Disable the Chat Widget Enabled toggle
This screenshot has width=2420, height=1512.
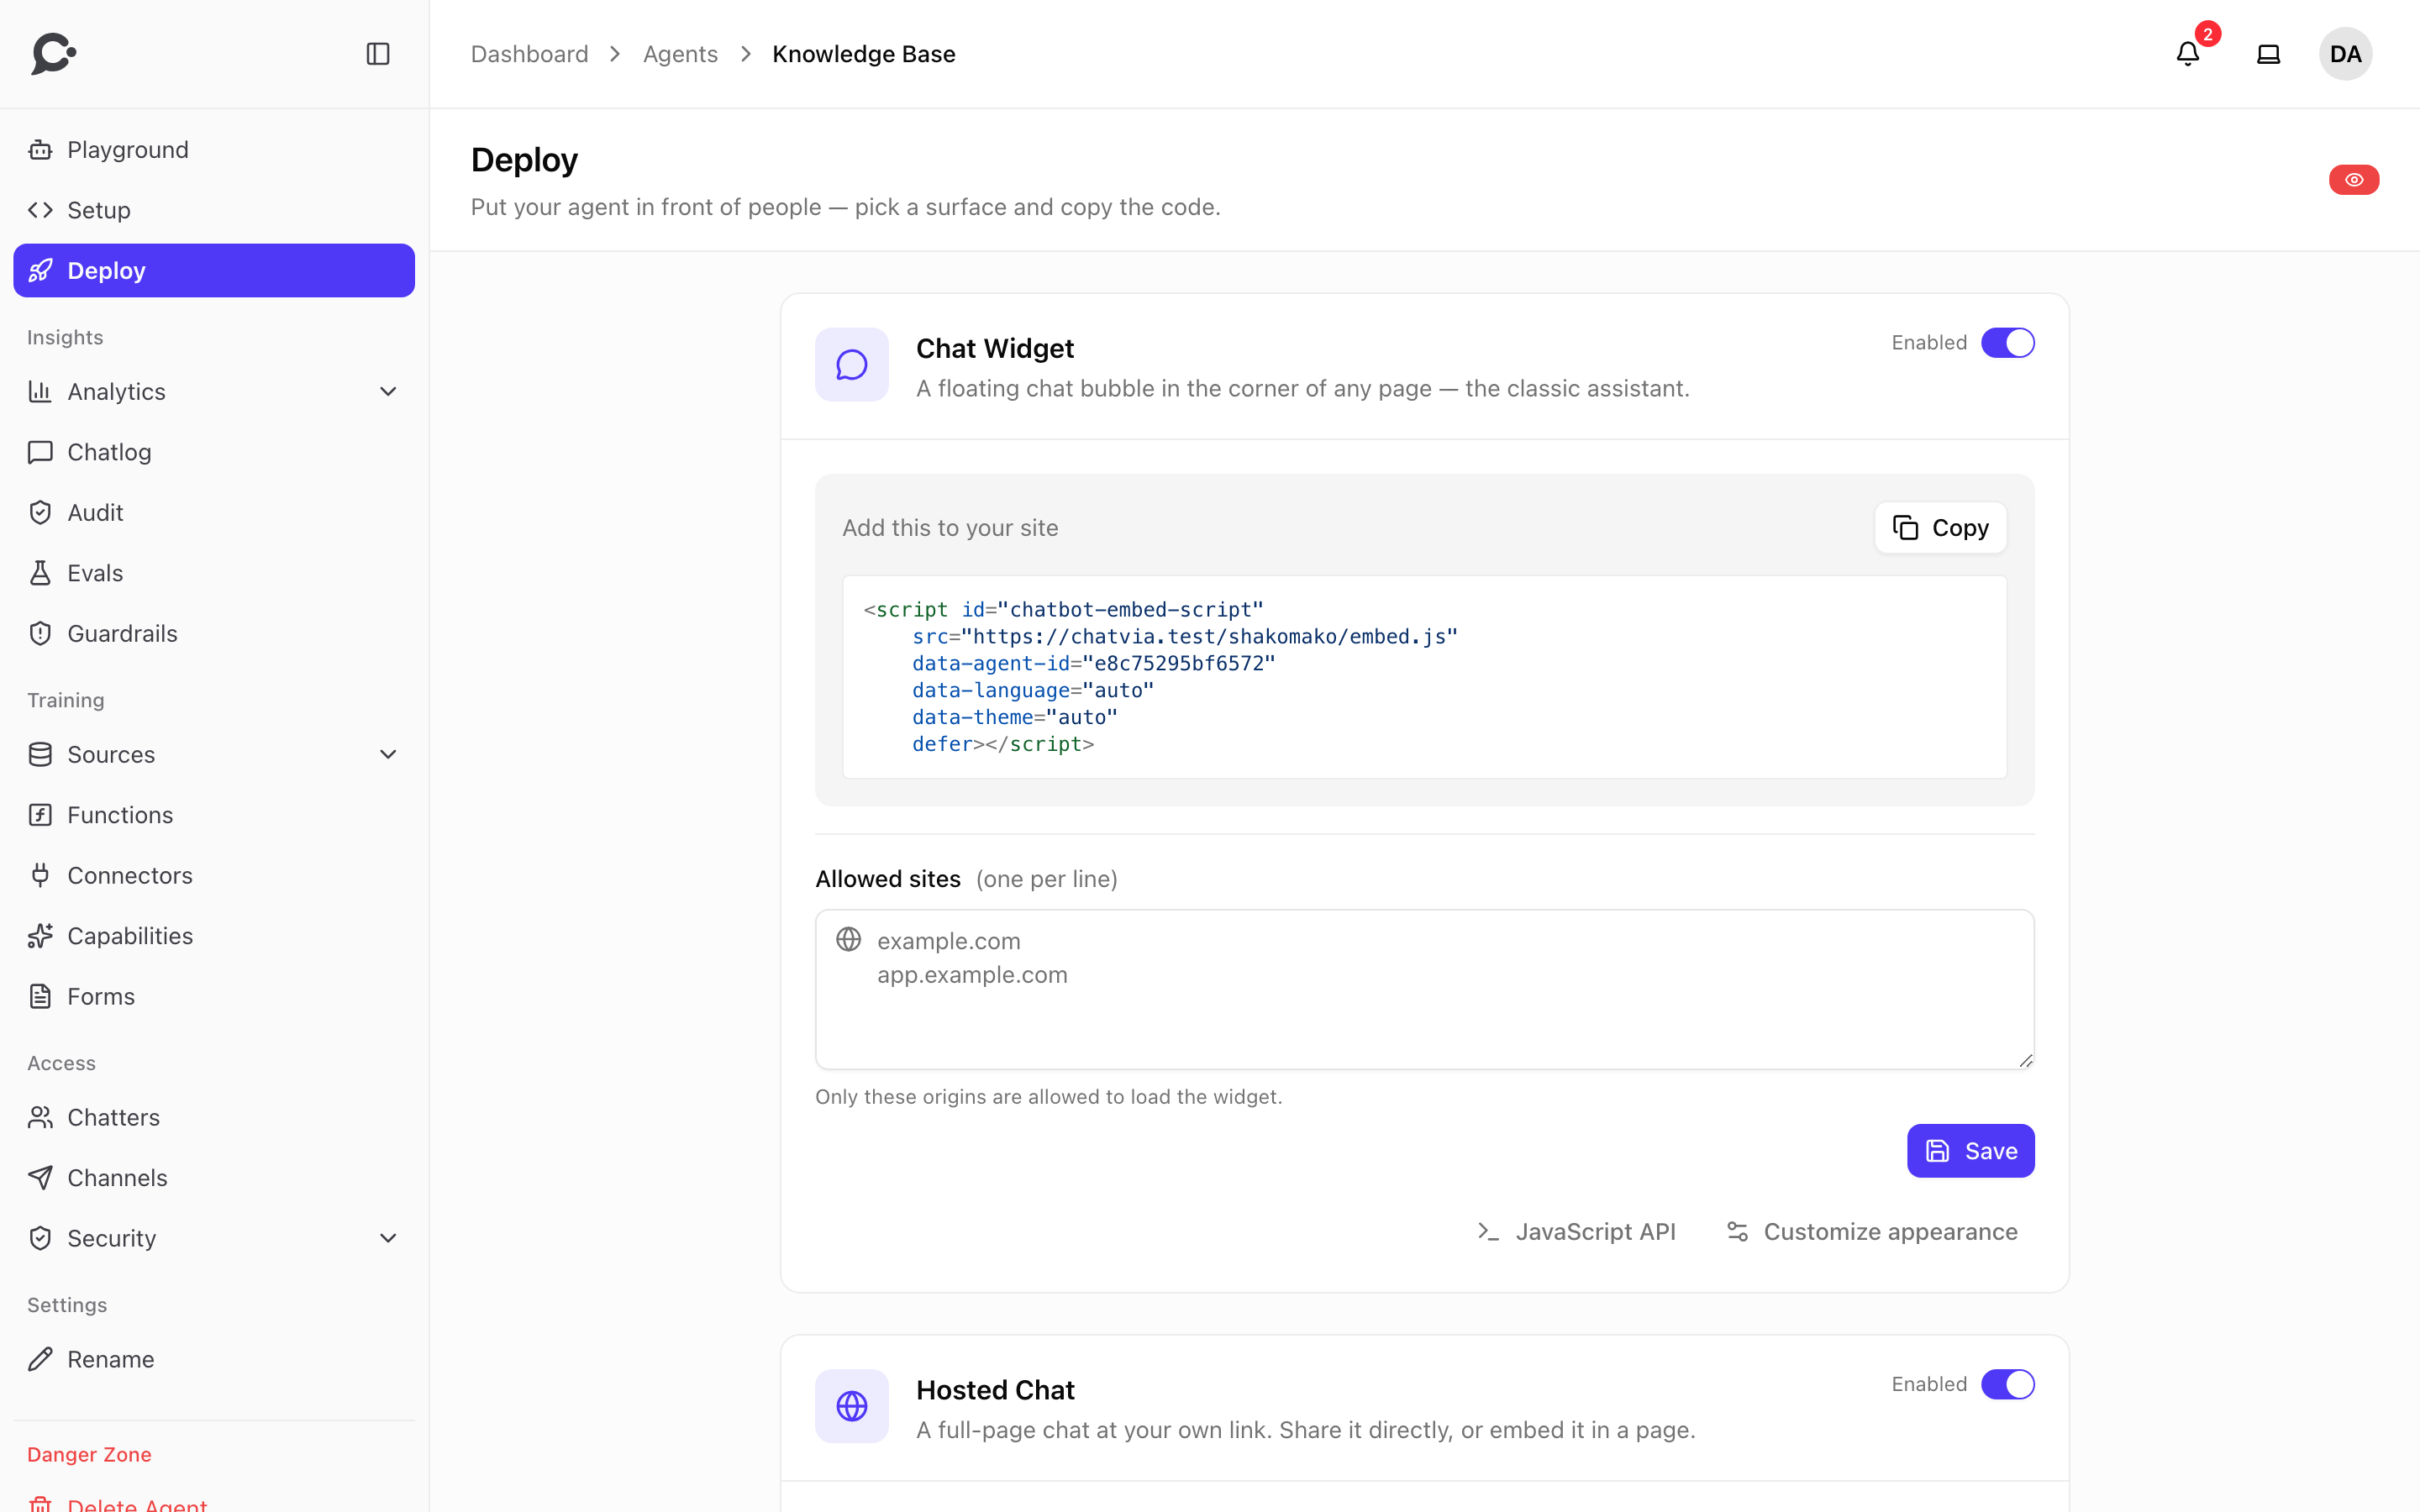pyautogui.click(x=2007, y=343)
